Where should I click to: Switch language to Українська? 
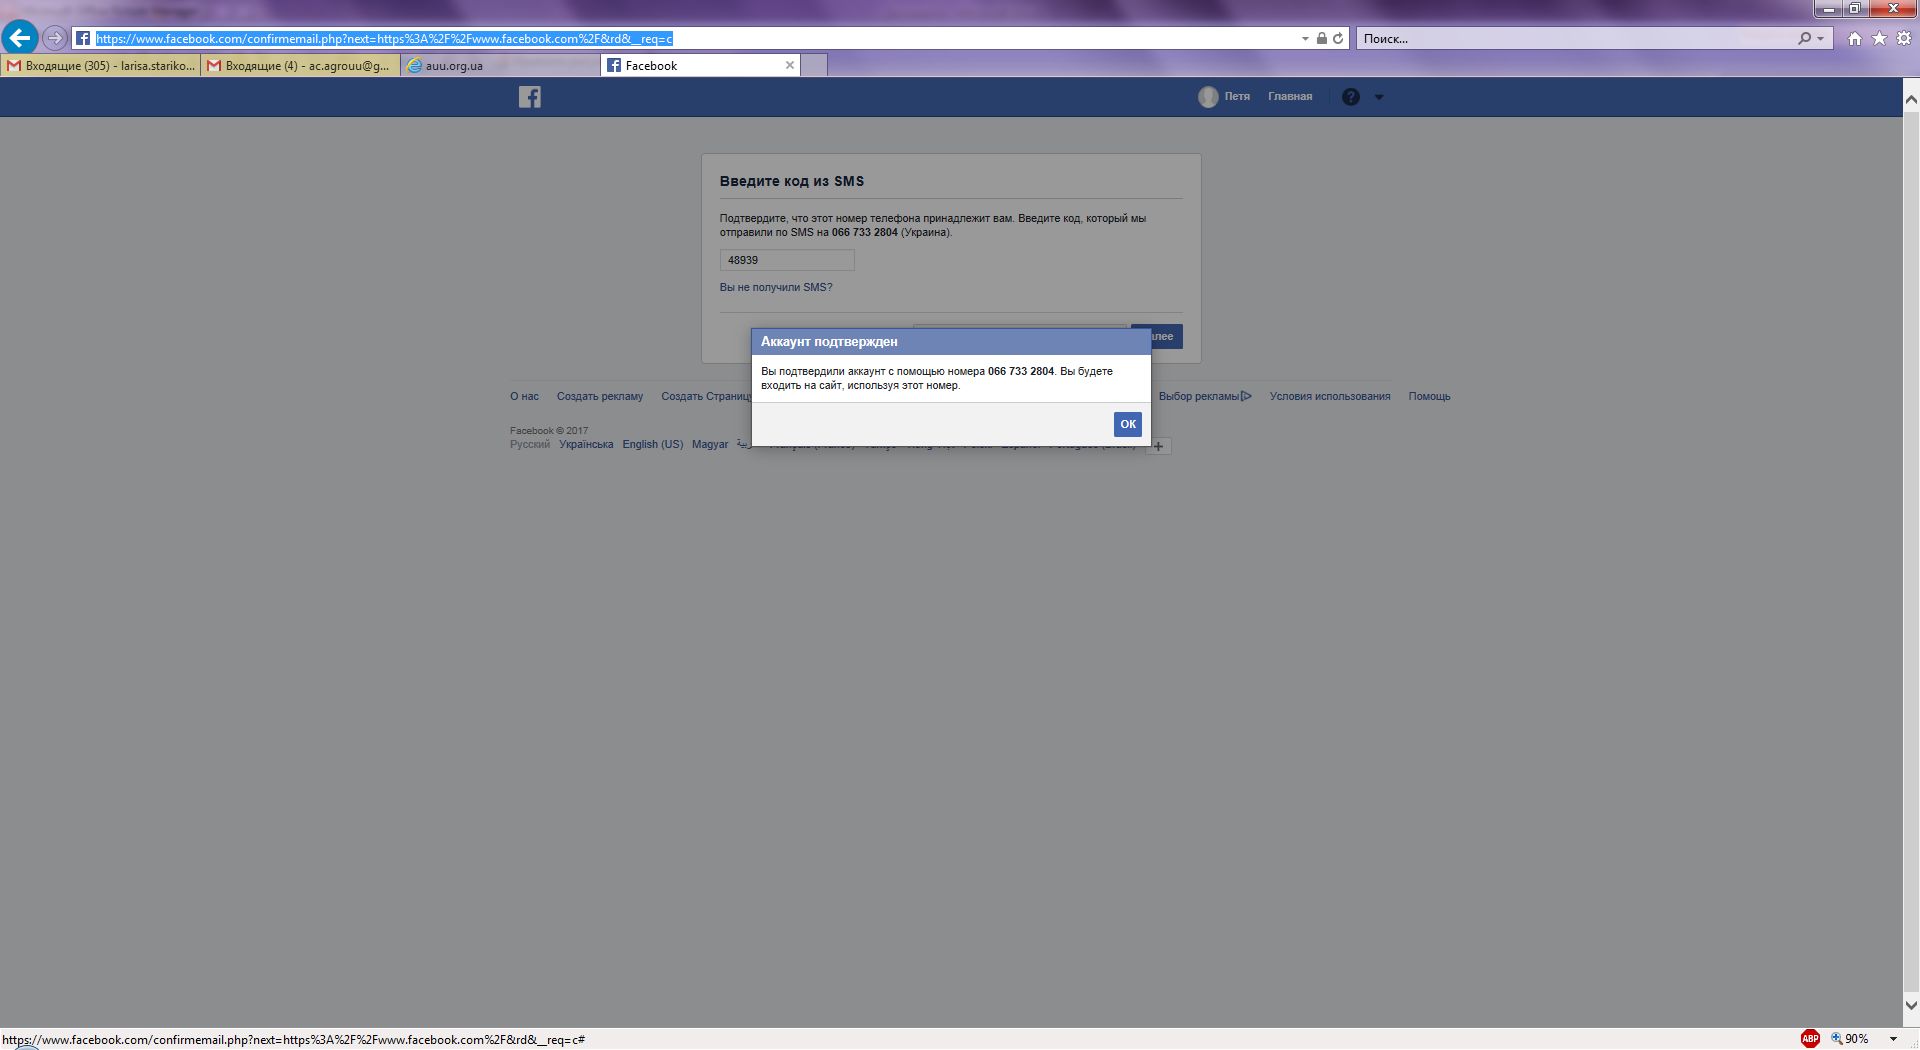[x=586, y=444]
